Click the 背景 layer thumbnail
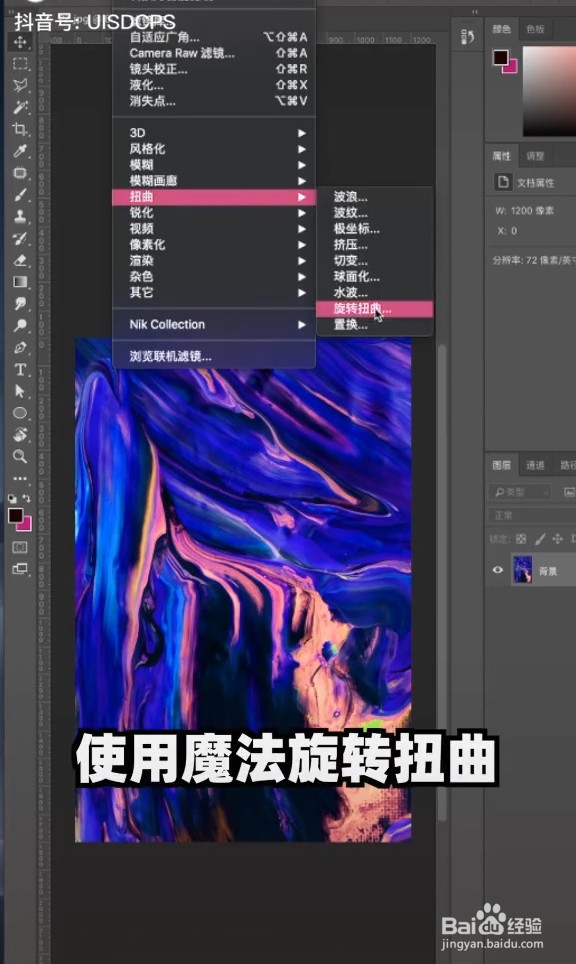The image size is (576, 964). click(x=523, y=570)
